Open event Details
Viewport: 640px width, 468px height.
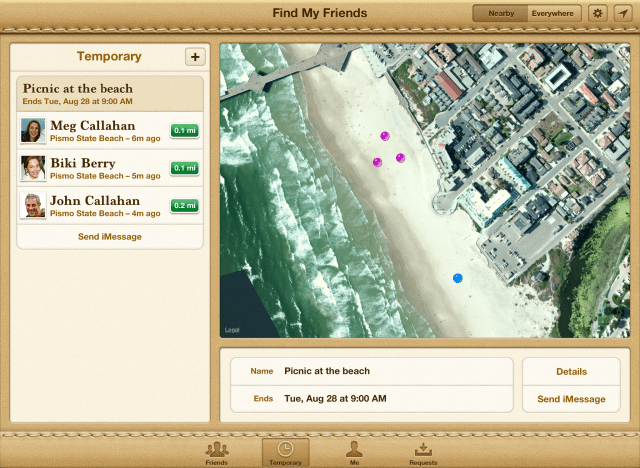pyautogui.click(x=571, y=371)
